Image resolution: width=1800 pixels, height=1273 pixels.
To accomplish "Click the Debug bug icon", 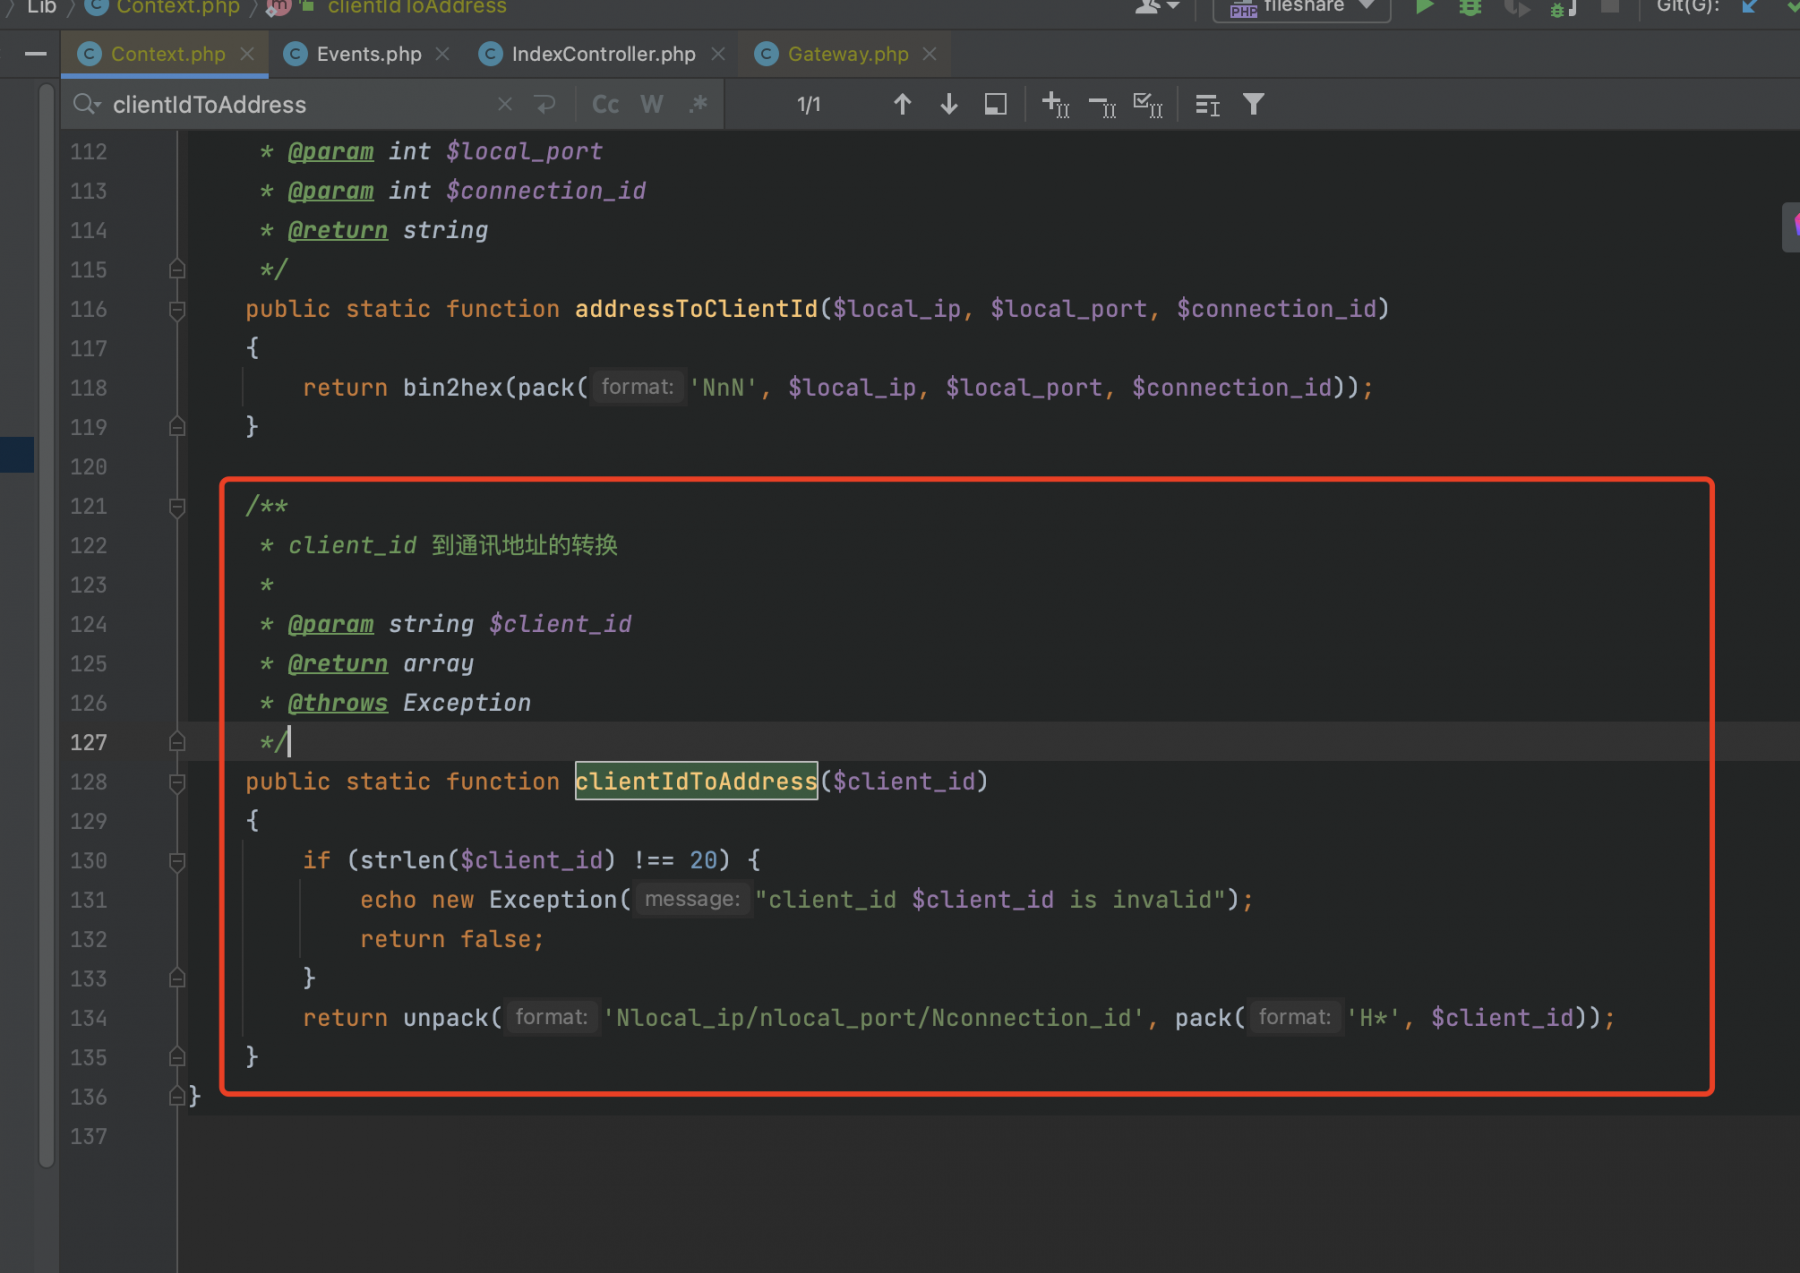I will (x=1470, y=8).
